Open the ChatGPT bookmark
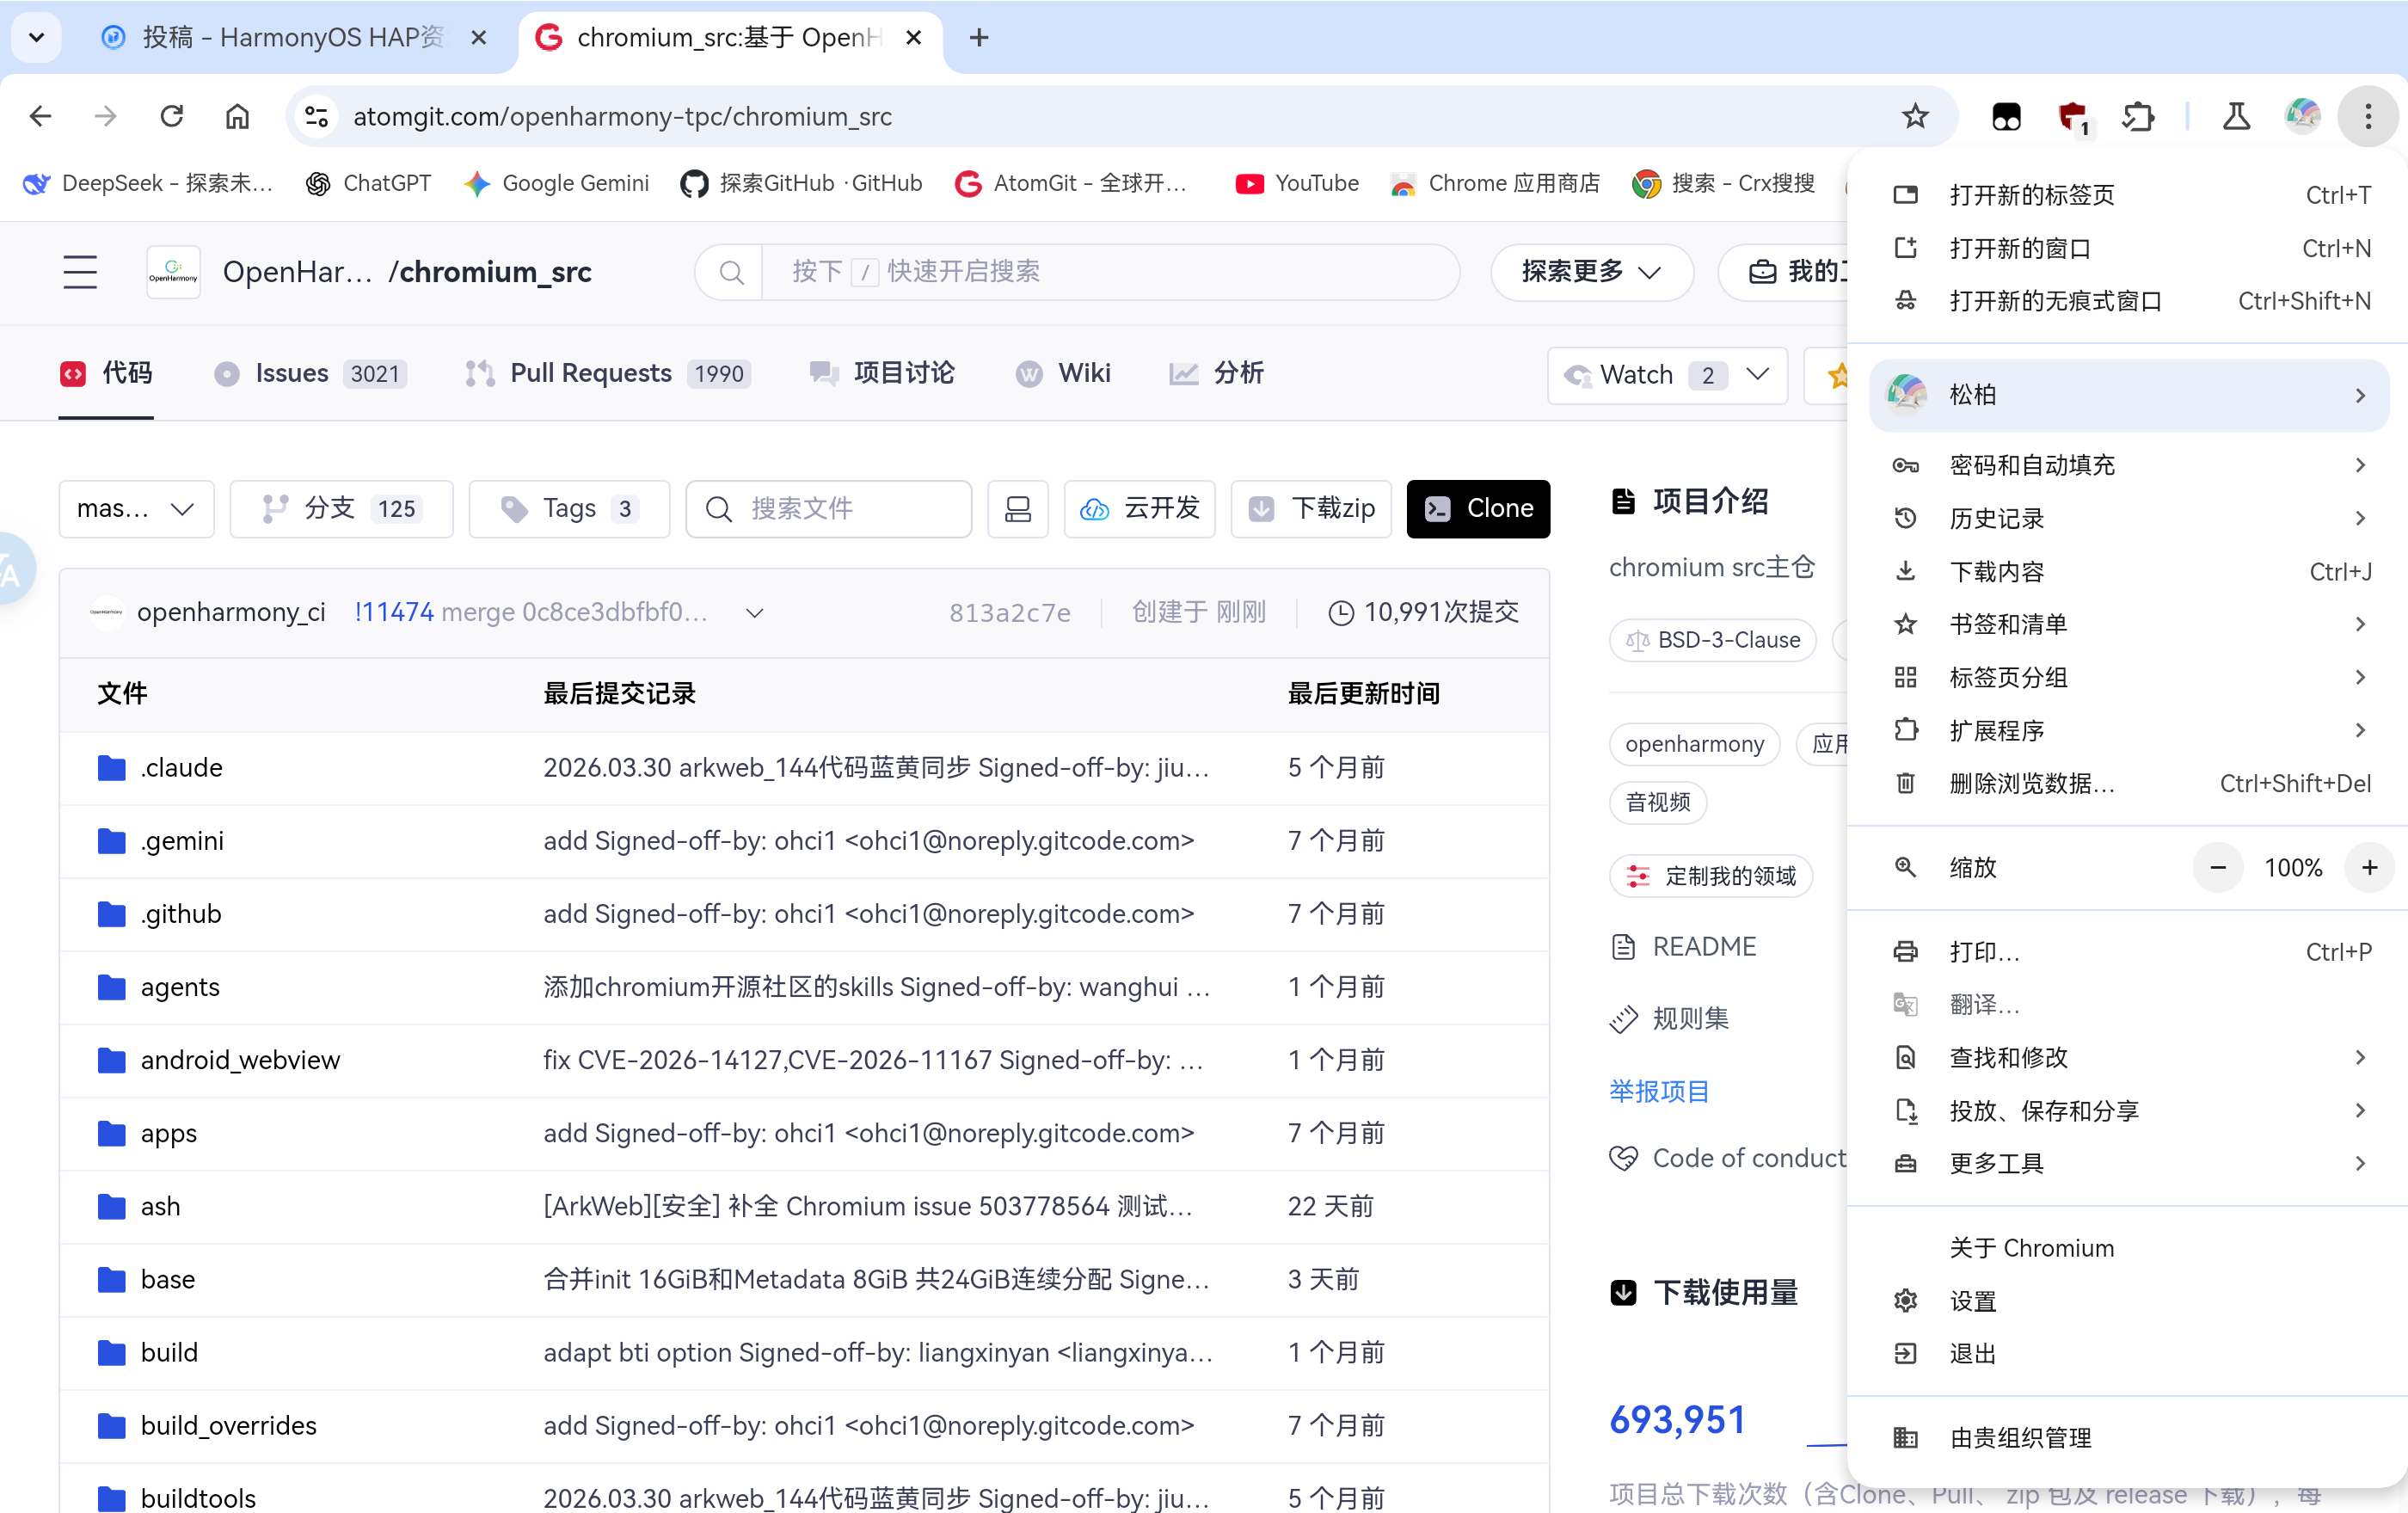Image resolution: width=2408 pixels, height=1513 pixels. click(368, 184)
